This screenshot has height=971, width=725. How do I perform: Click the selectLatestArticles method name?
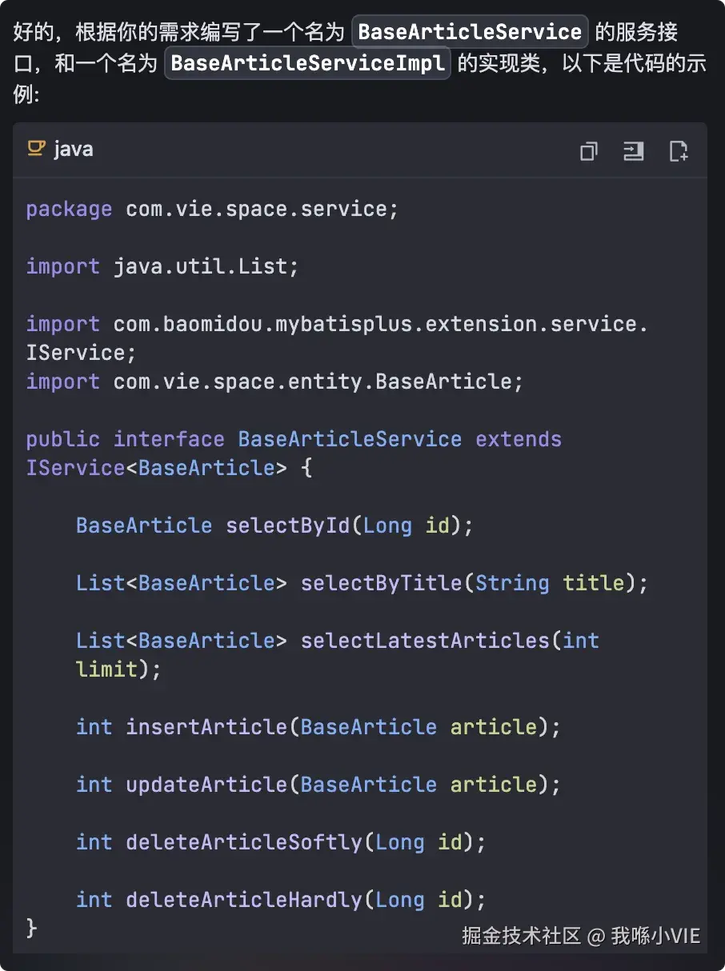(x=425, y=640)
